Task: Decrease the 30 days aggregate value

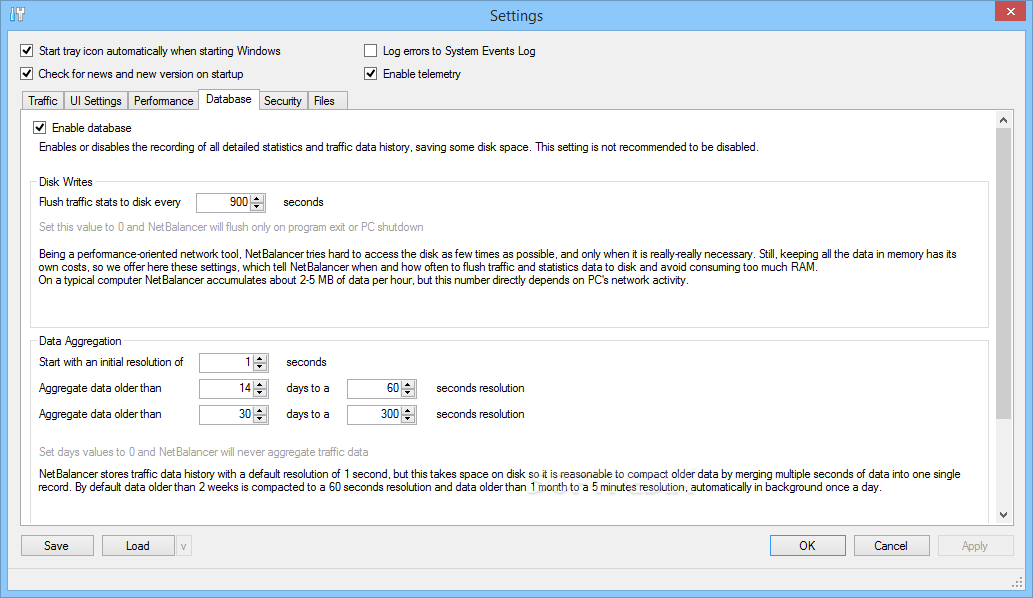Action: coord(260,419)
